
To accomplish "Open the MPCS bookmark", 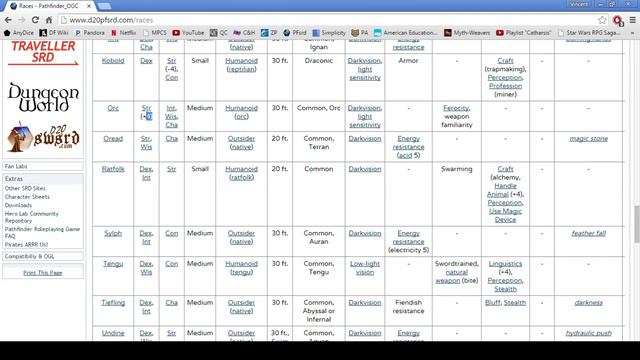I will coord(155,33).
